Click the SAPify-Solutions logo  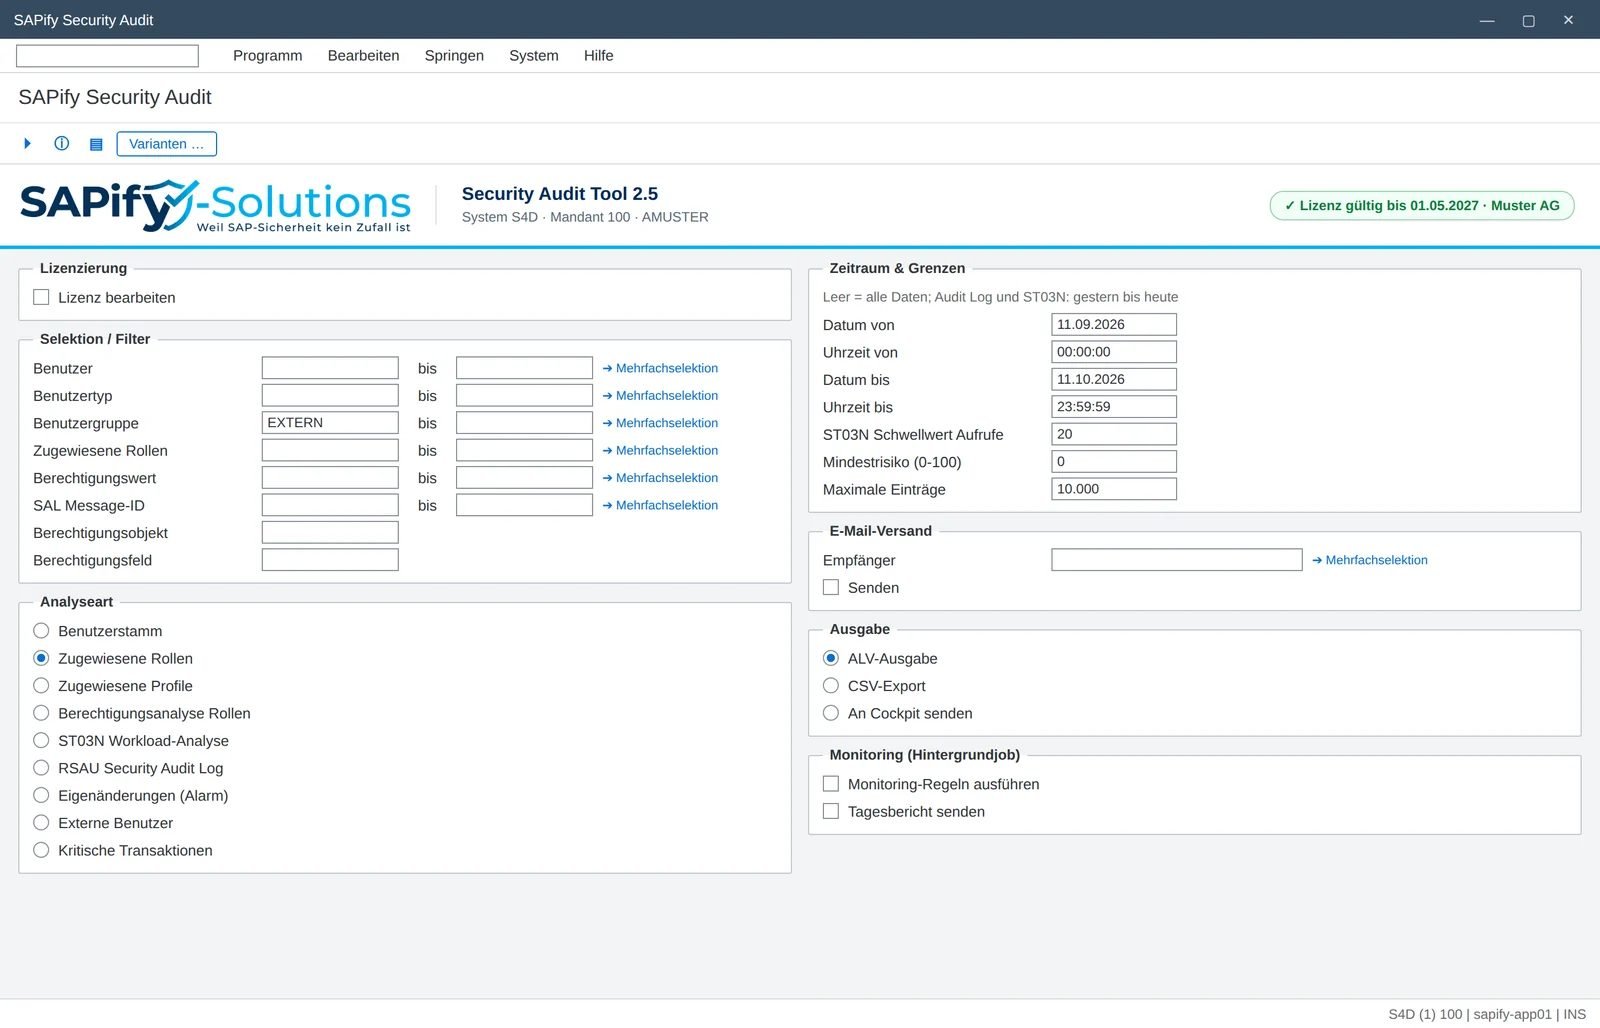click(215, 206)
